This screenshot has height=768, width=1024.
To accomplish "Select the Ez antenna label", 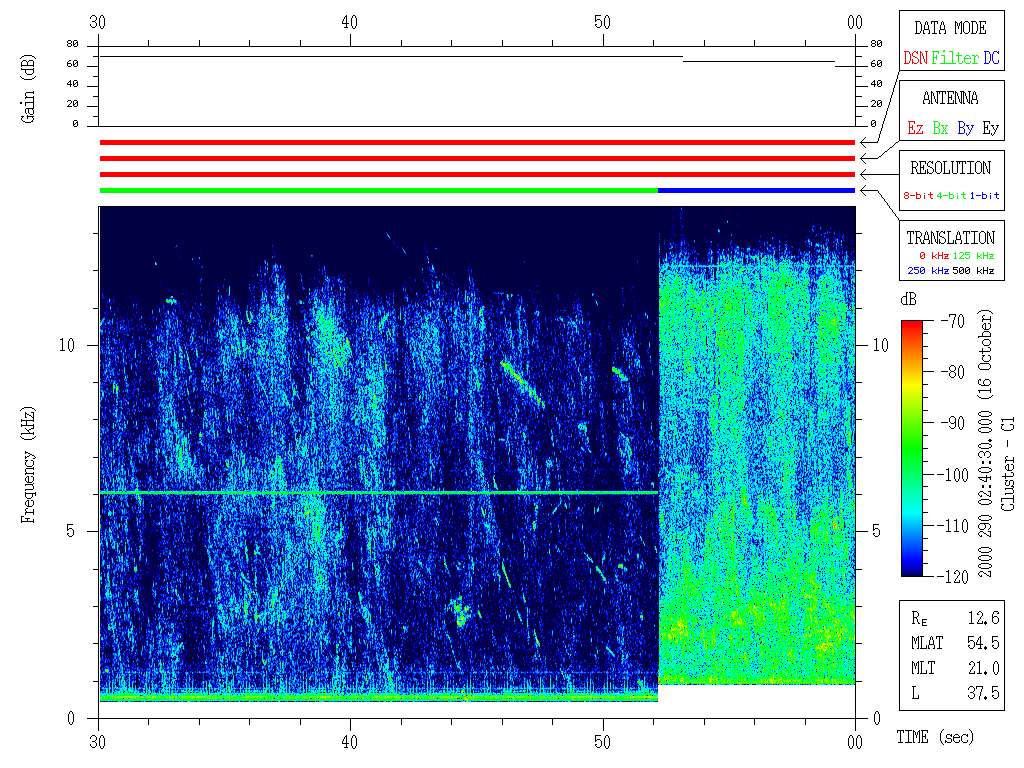I will (915, 129).
